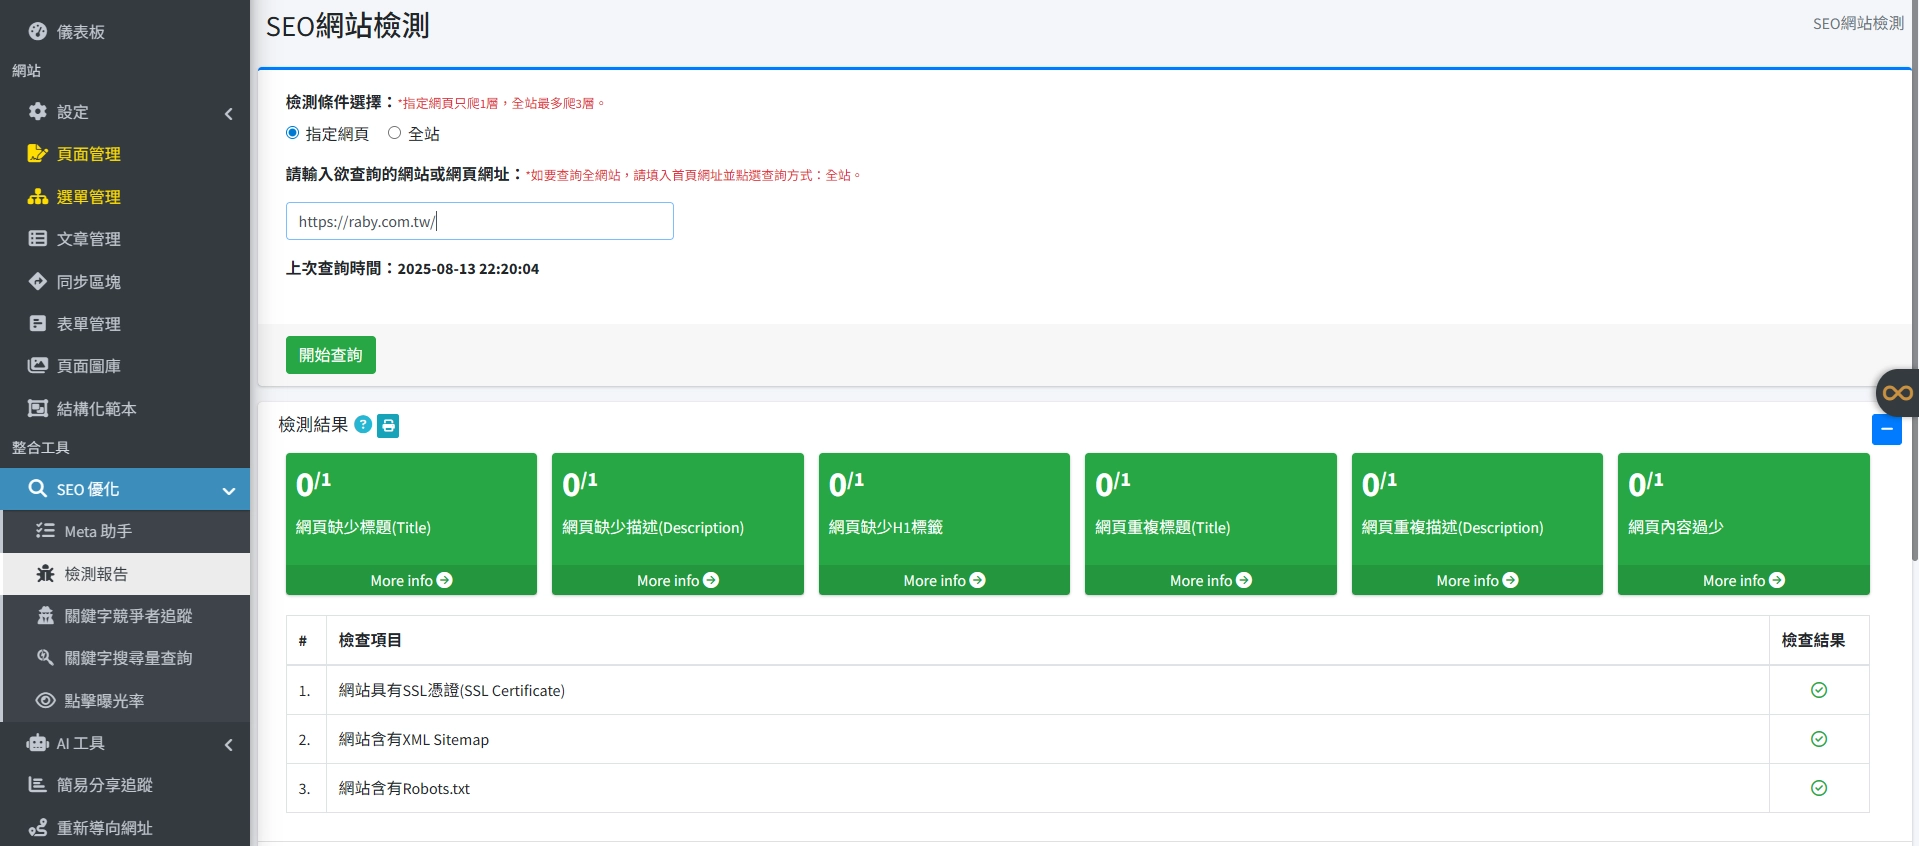Open More info for 網頁缺少標題(Title)

tap(411, 580)
